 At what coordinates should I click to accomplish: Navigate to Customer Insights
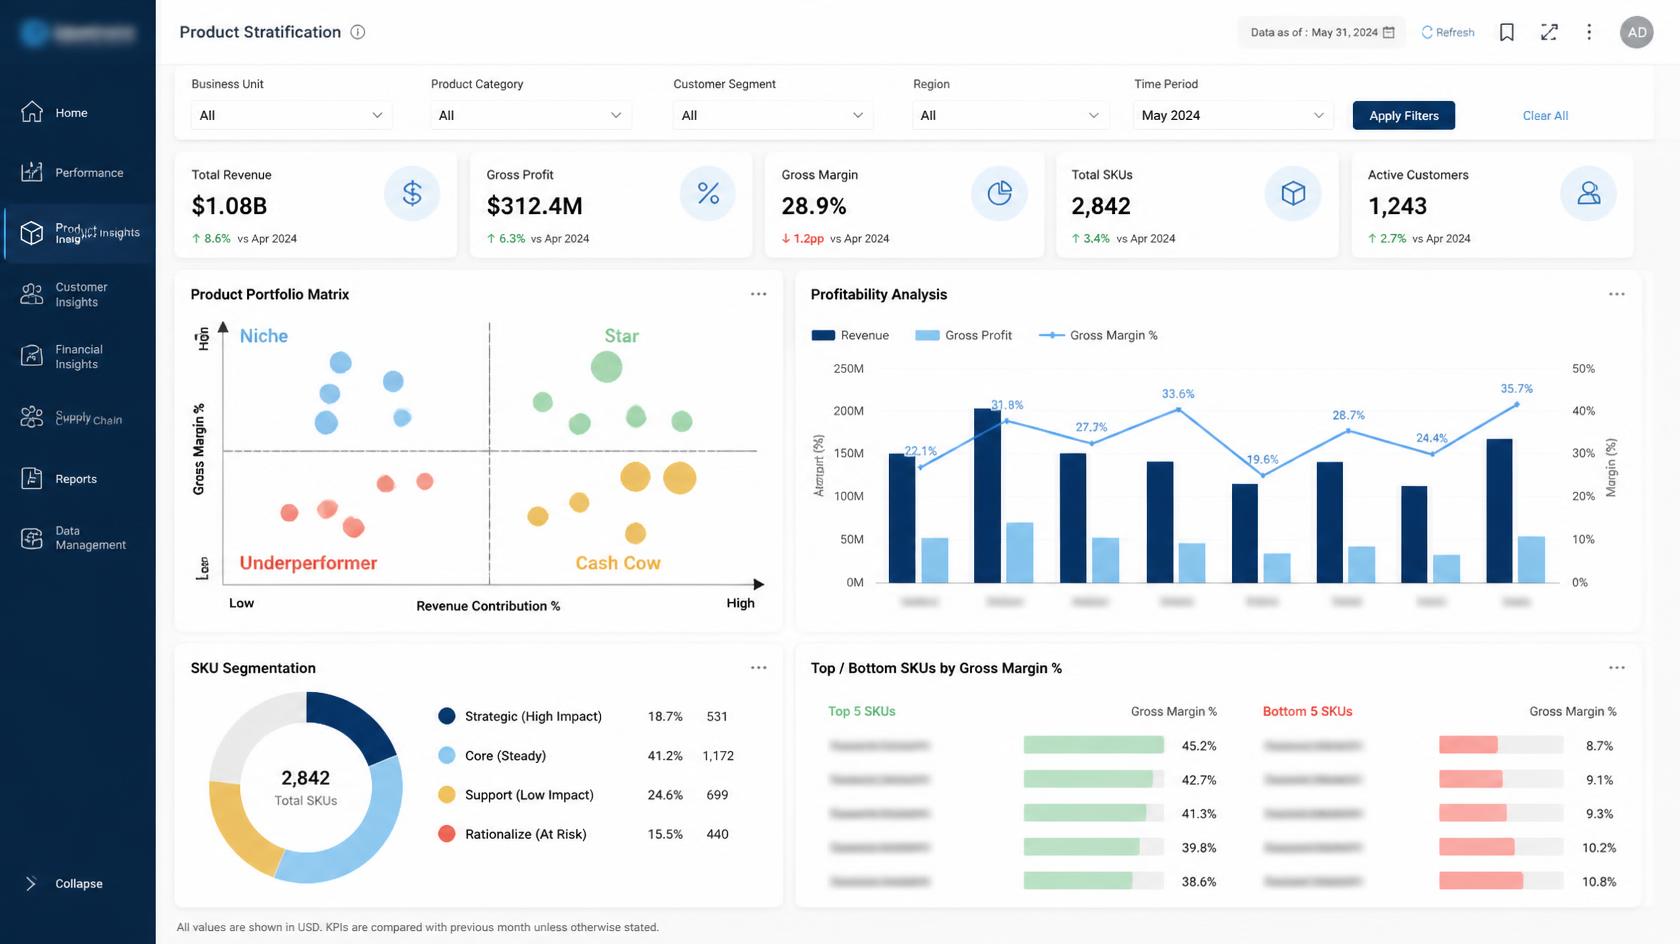pyautogui.click(x=79, y=294)
